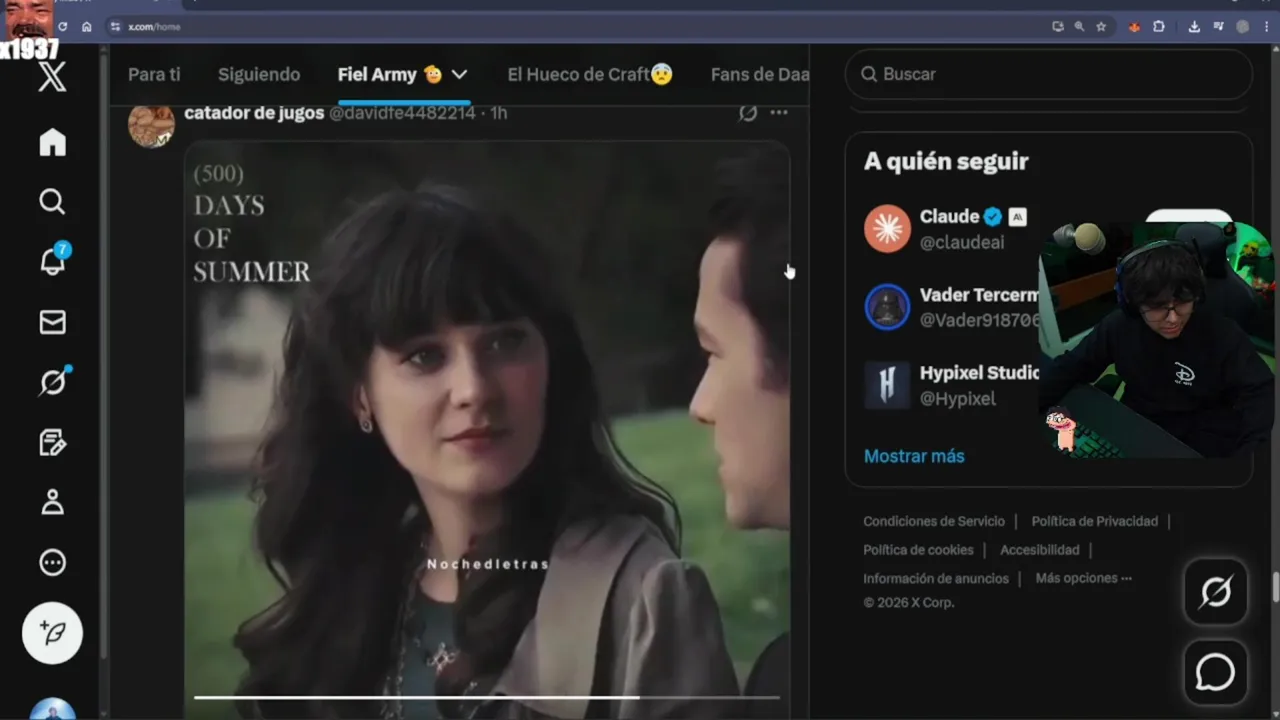Open catador de jugos display name
Image resolution: width=1280 pixels, height=720 pixels.
click(x=254, y=113)
